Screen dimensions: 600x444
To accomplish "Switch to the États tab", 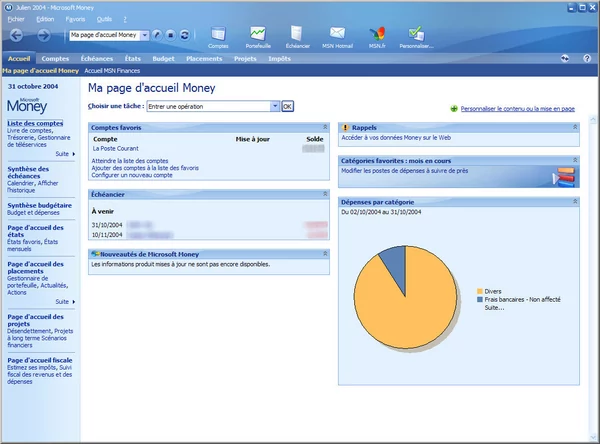I will [133, 59].
